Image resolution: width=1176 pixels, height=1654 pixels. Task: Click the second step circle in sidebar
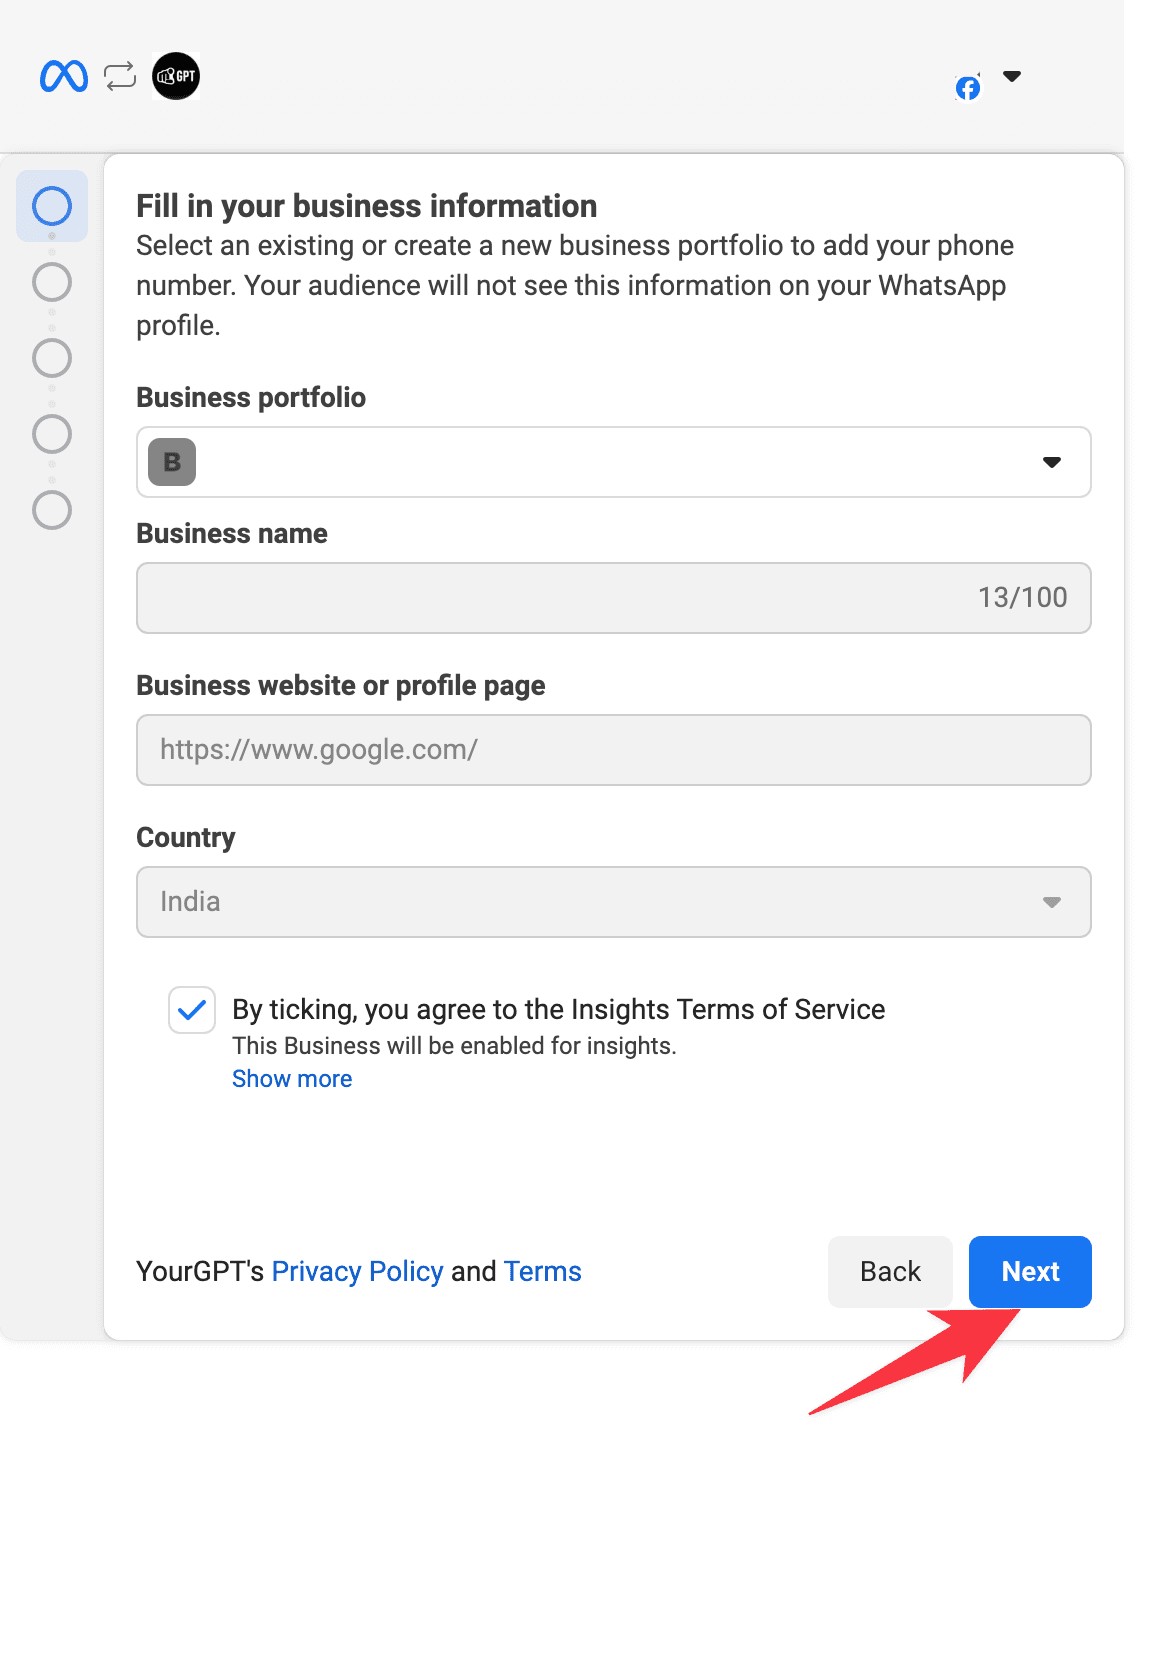(x=51, y=282)
